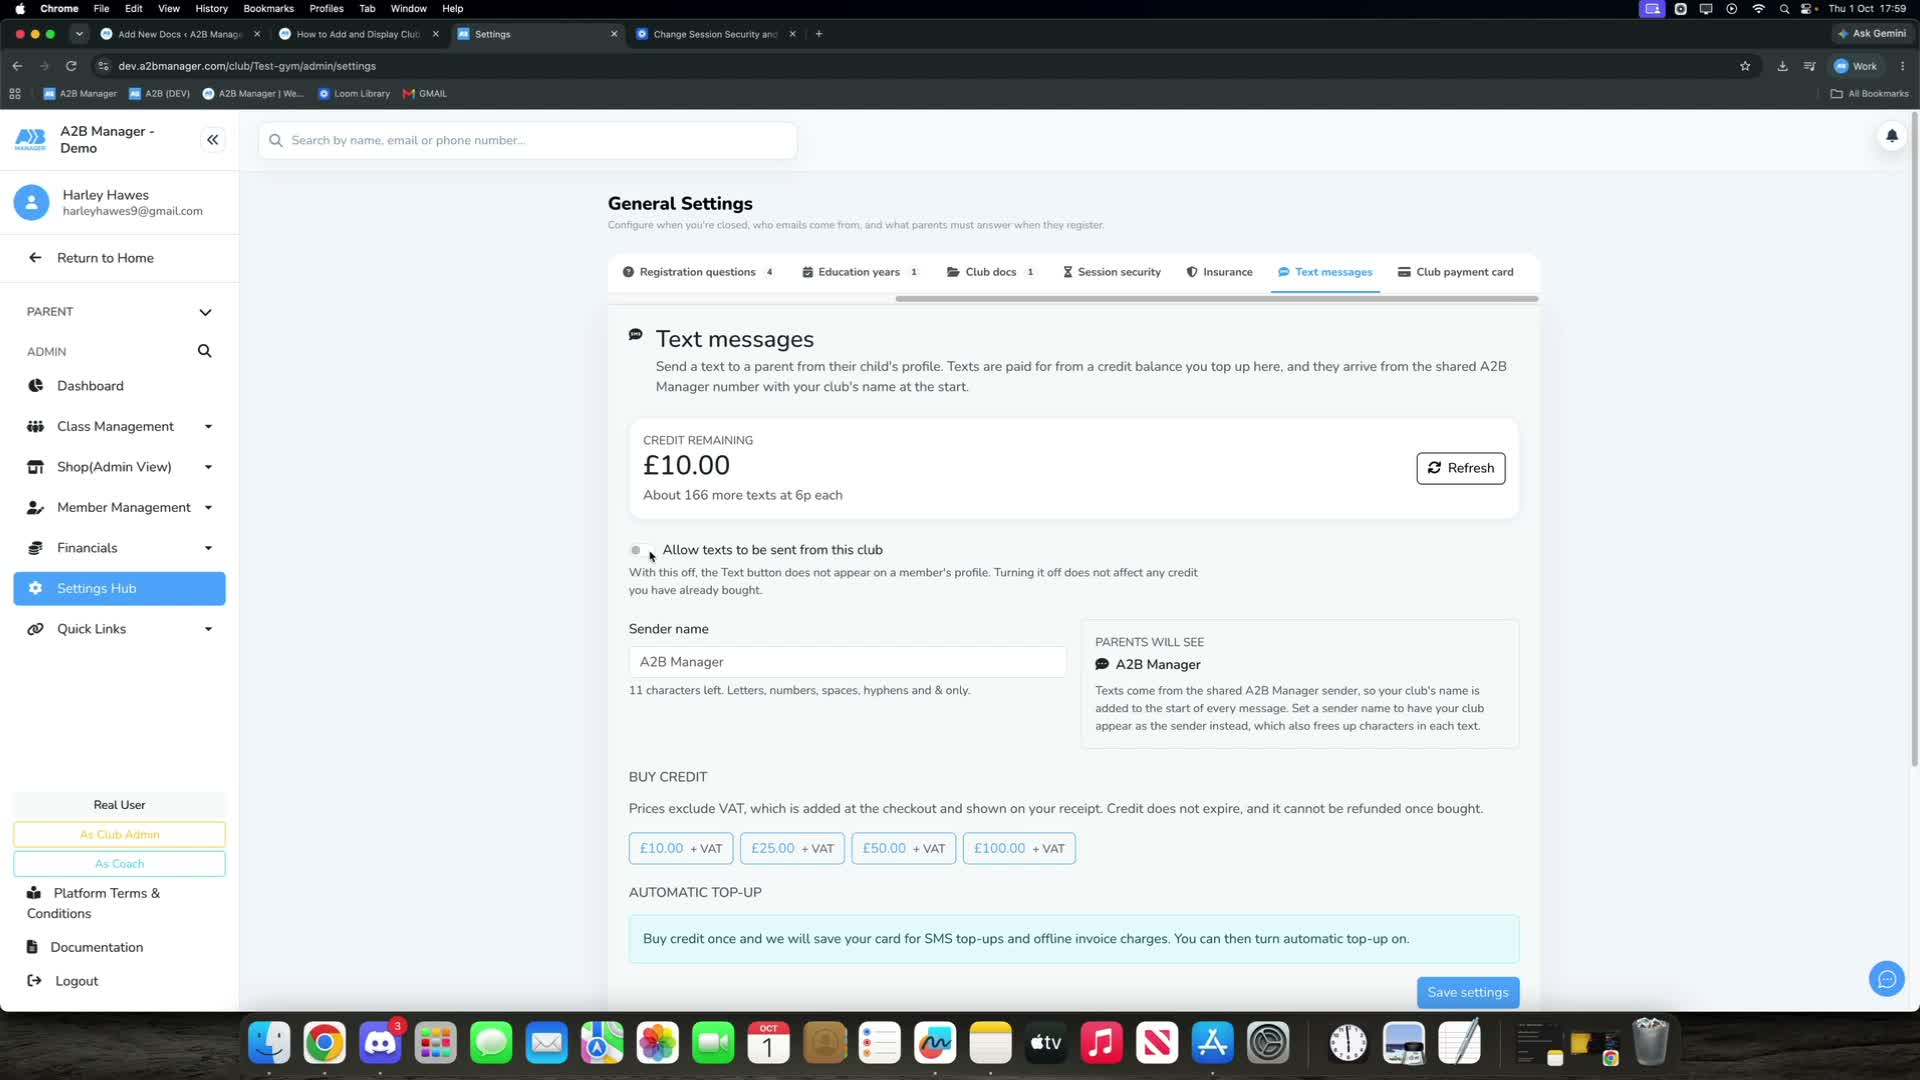This screenshot has width=1920, height=1080.
Task: Expand the Financials submenu arrow
Action: point(208,548)
